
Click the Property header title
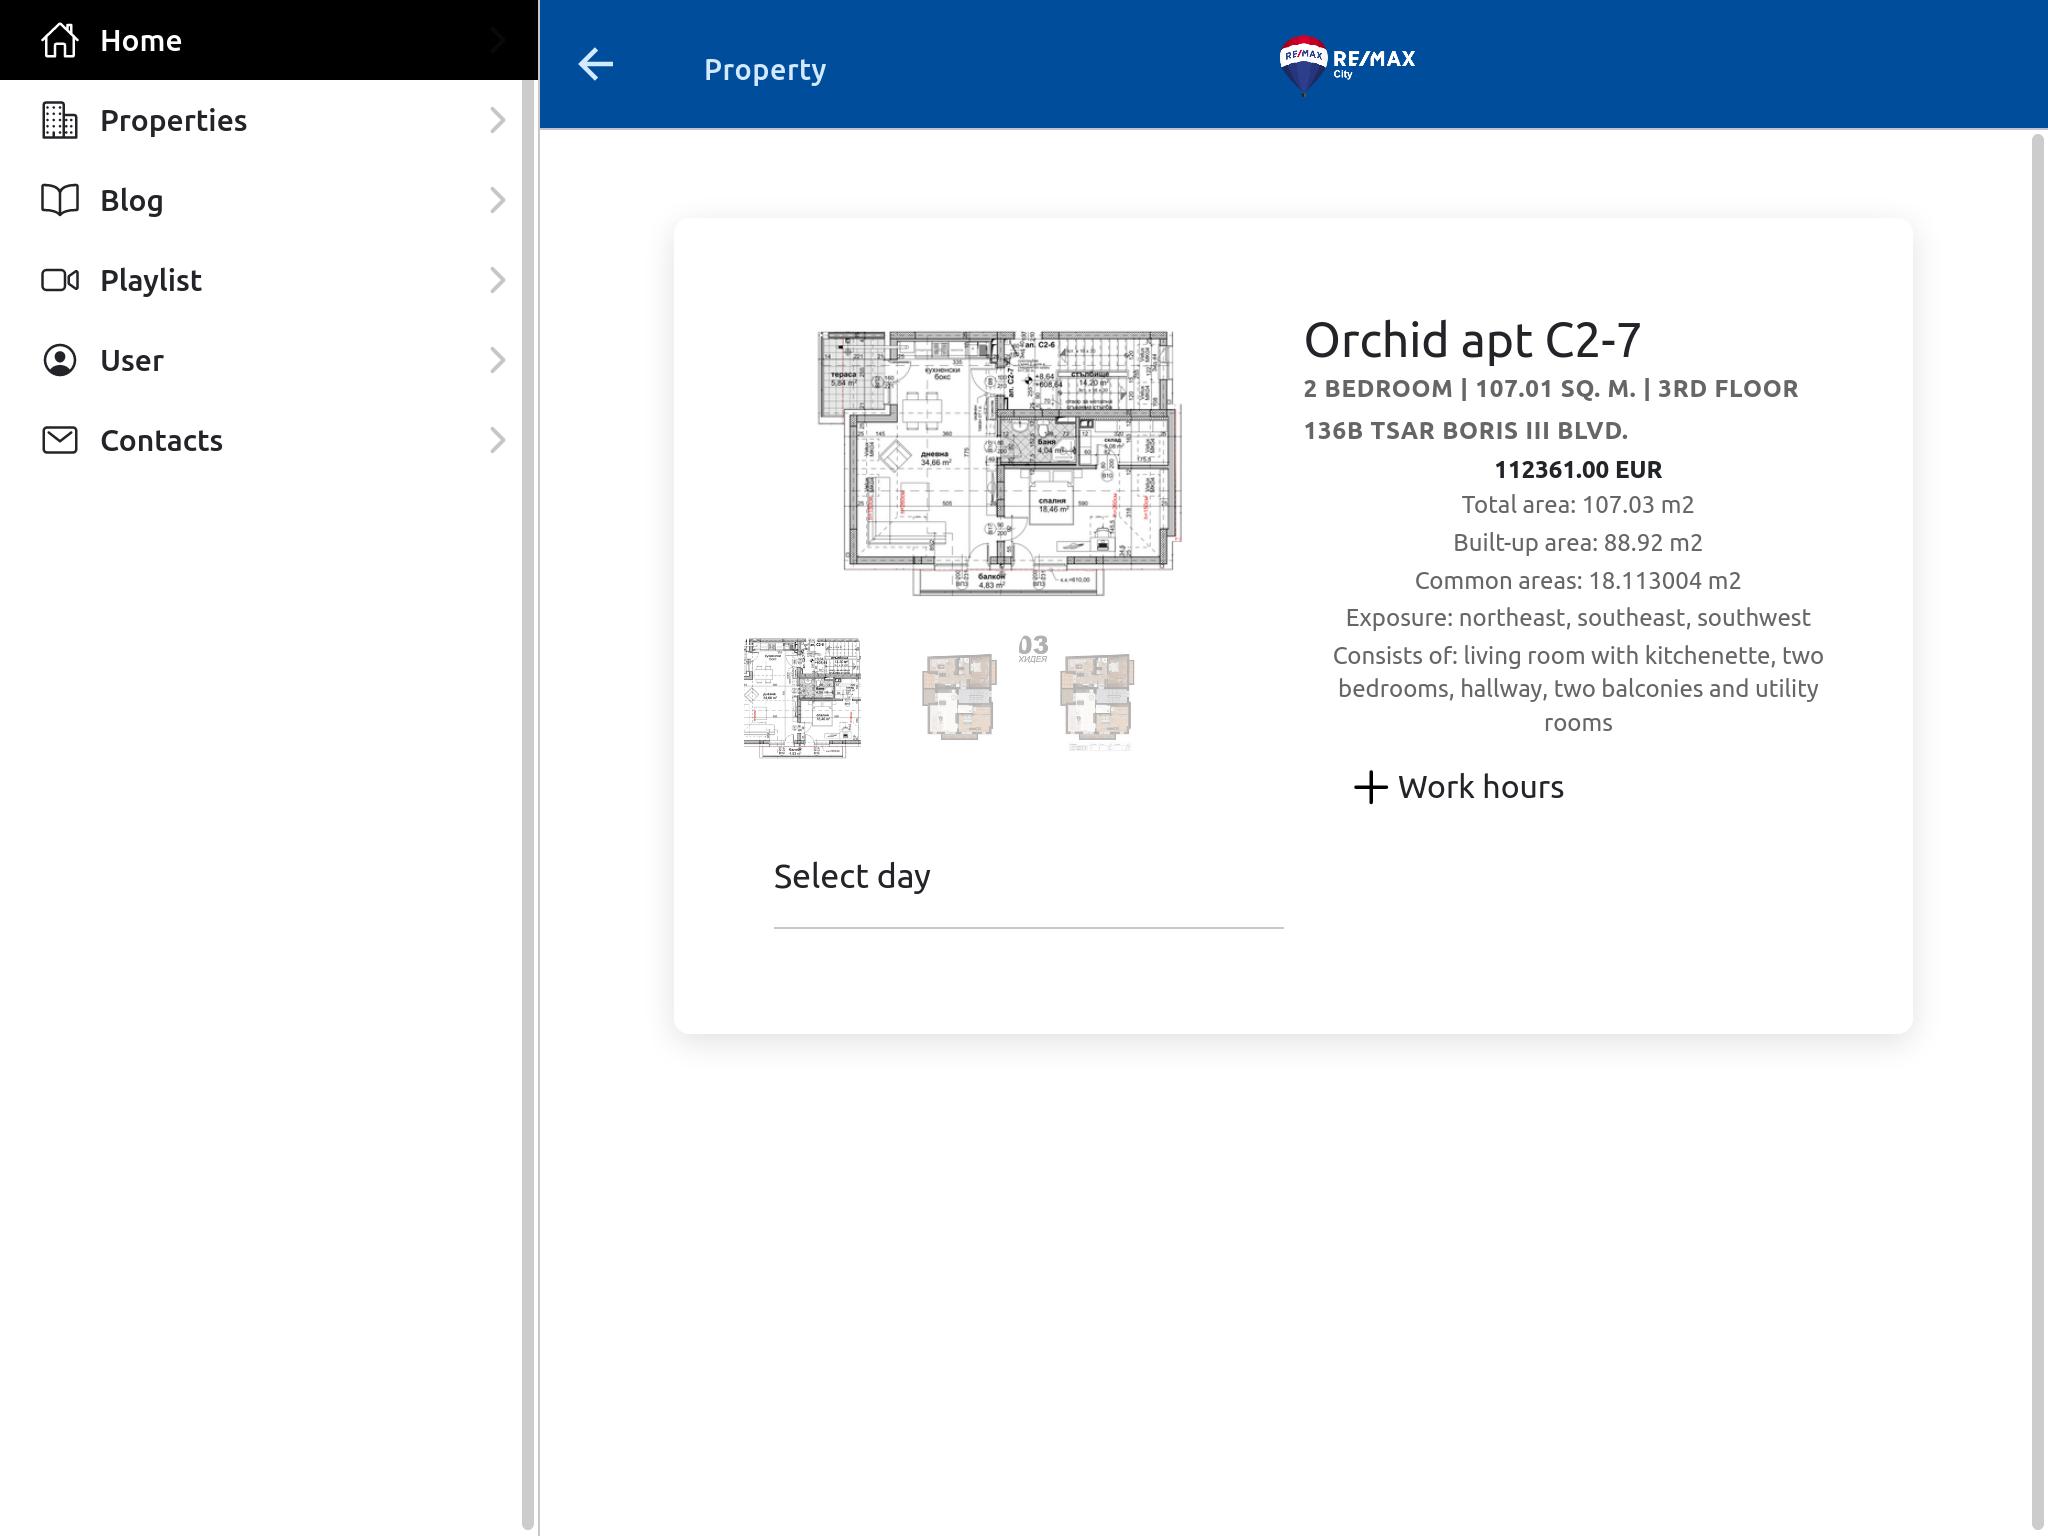(x=765, y=70)
